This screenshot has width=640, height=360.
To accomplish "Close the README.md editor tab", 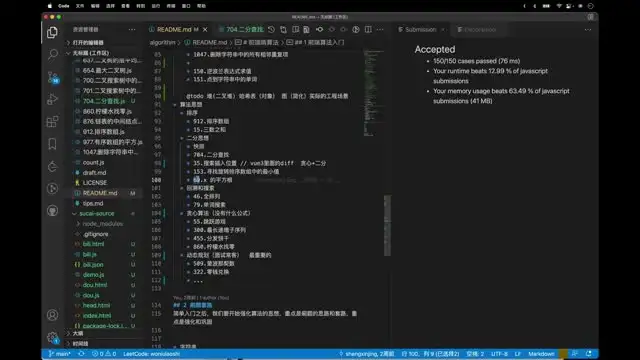I will (x=205, y=29).
